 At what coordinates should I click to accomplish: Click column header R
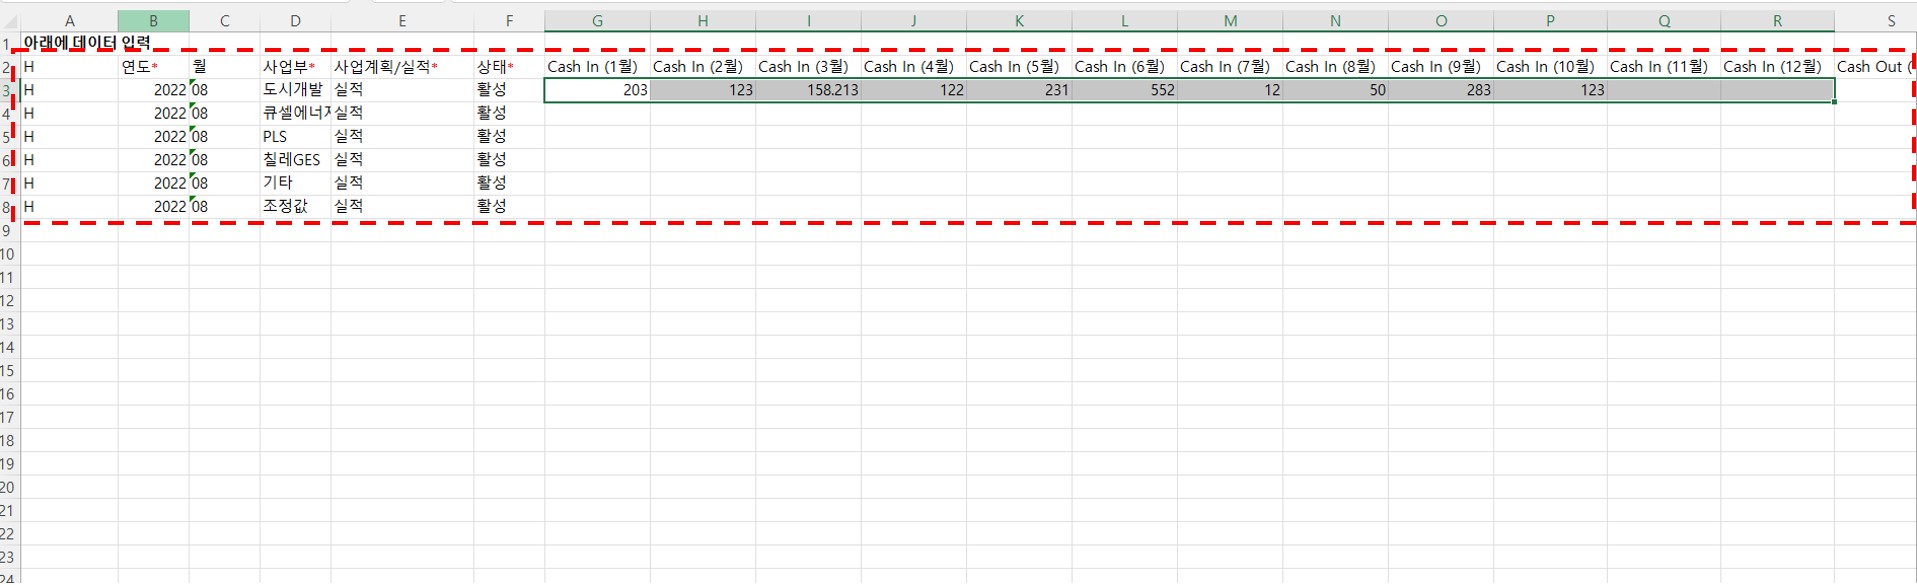[x=1776, y=21]
